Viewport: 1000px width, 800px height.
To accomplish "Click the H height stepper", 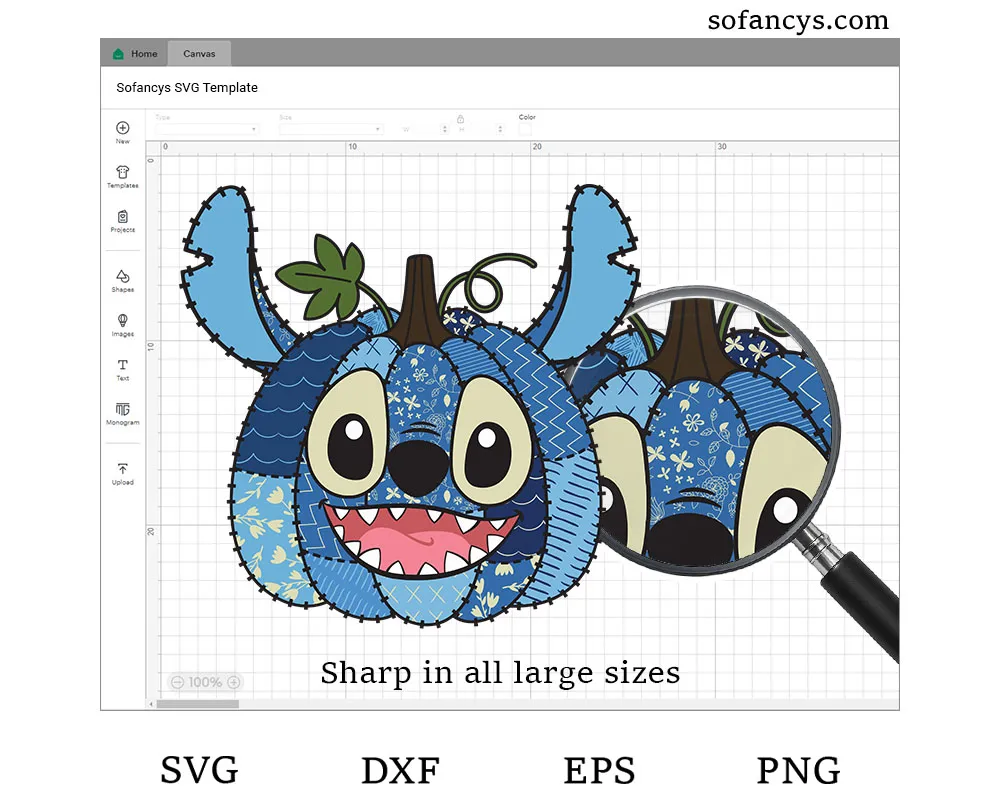I will pyautogui.click(x=500, y=129).
